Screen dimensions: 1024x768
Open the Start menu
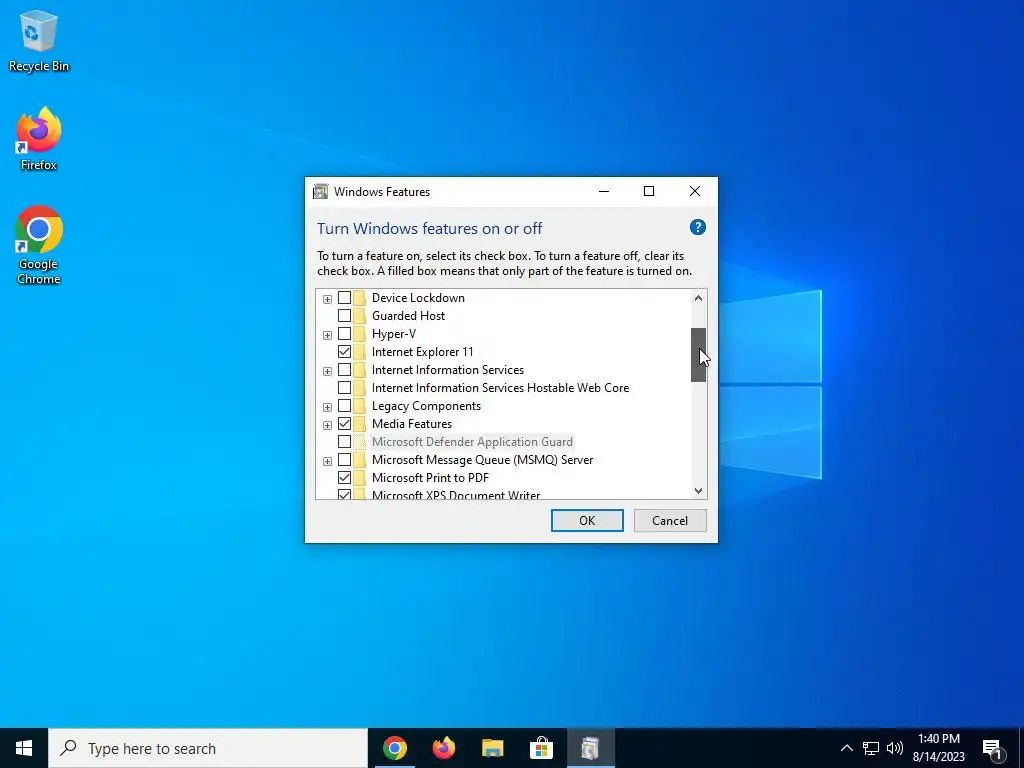click(24, 748)
